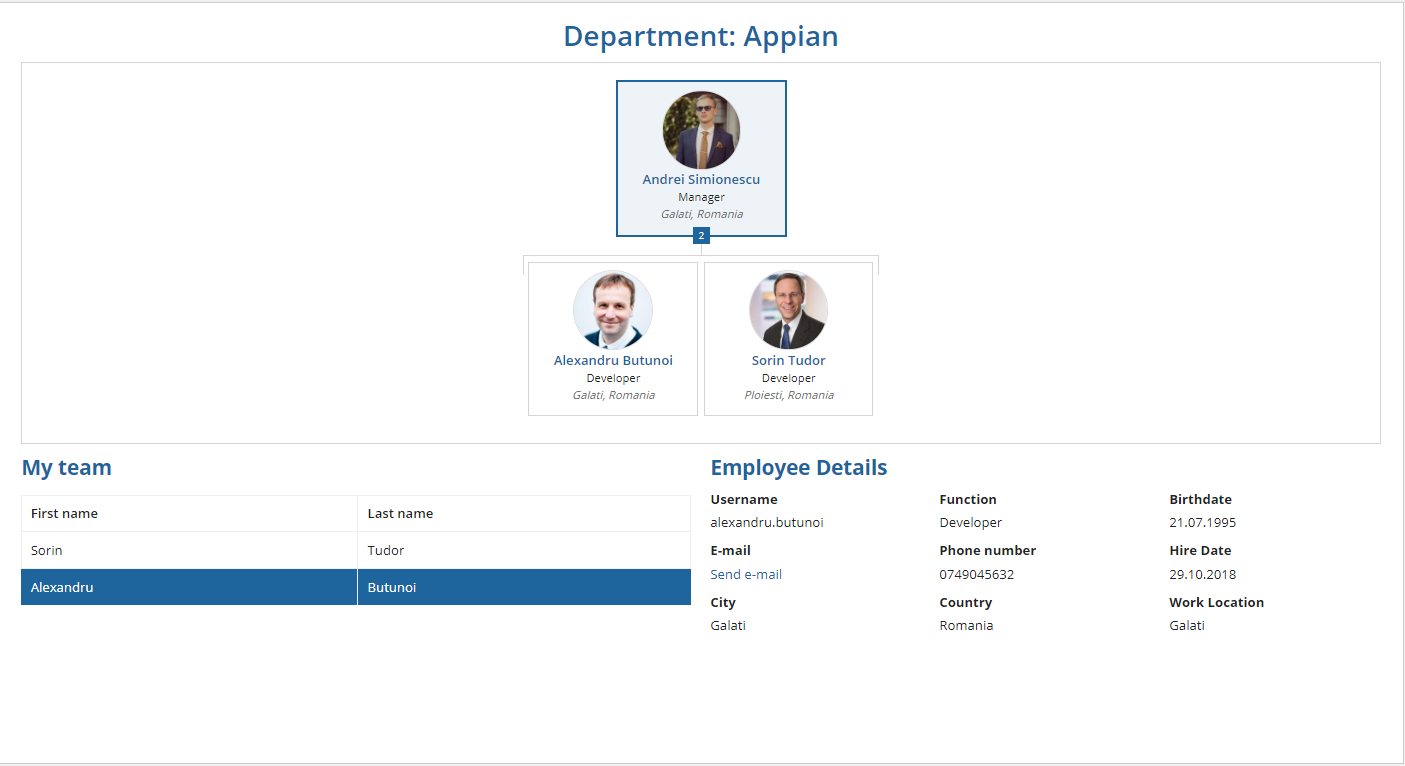Screen dimensions: 1405x766
Task: Click the City value Galati
Action: point(728,626)
